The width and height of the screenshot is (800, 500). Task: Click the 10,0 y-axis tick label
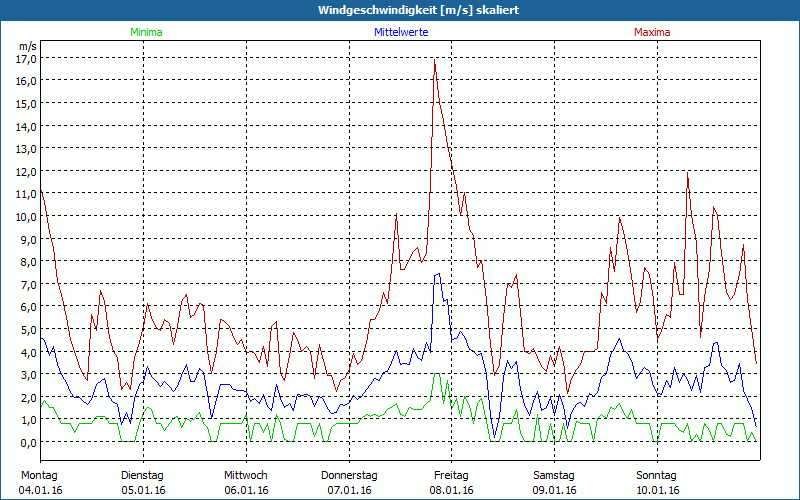[27, 216]
